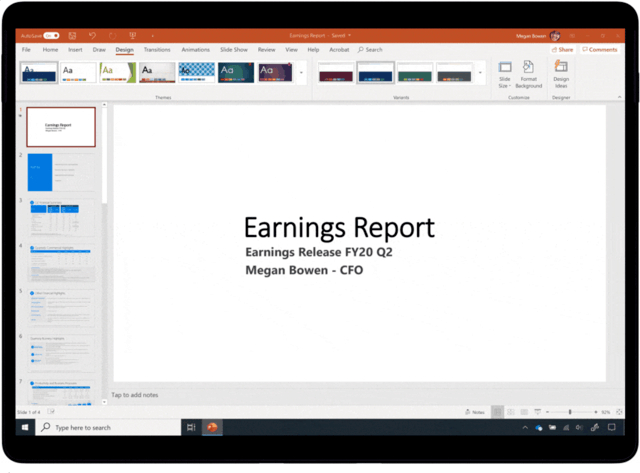Screen dimensions: 640x473
Task: Click the Format Background icon
Action: 528,73
